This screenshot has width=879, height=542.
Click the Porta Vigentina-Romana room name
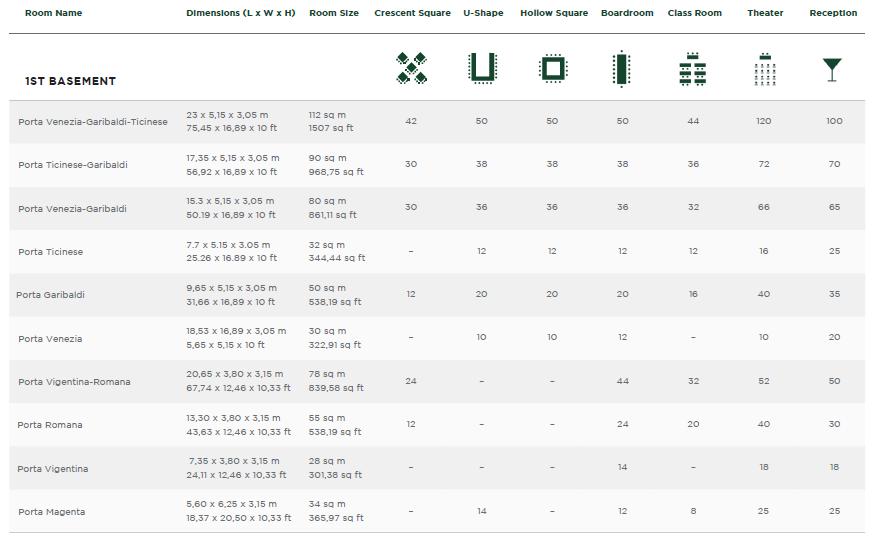pyautogui.click(x=74, y=382)
